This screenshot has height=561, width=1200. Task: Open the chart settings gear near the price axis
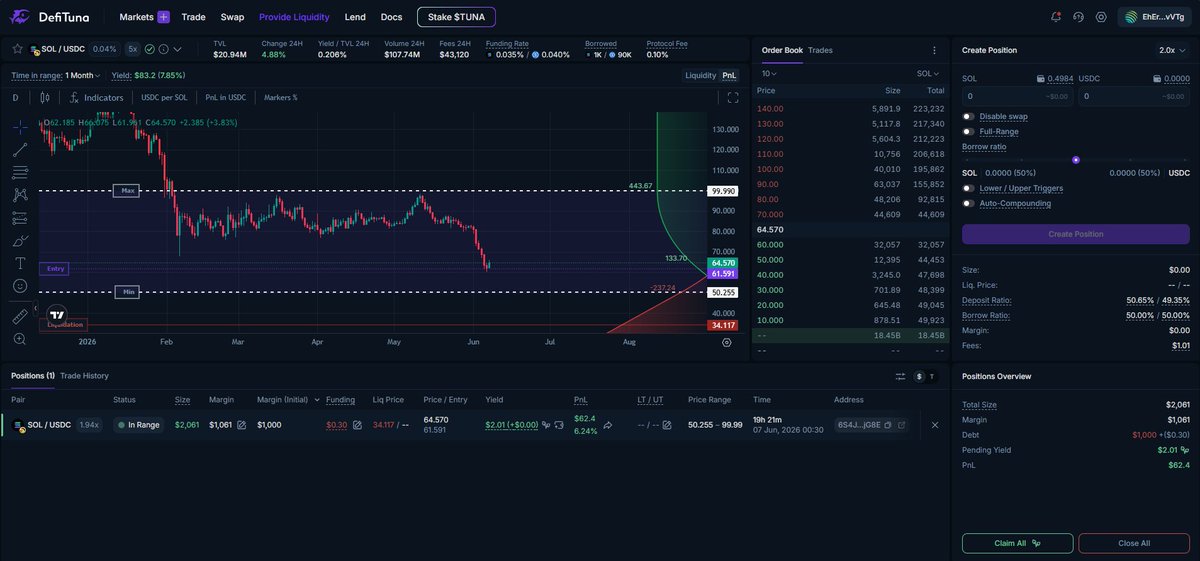click(727, 342)
